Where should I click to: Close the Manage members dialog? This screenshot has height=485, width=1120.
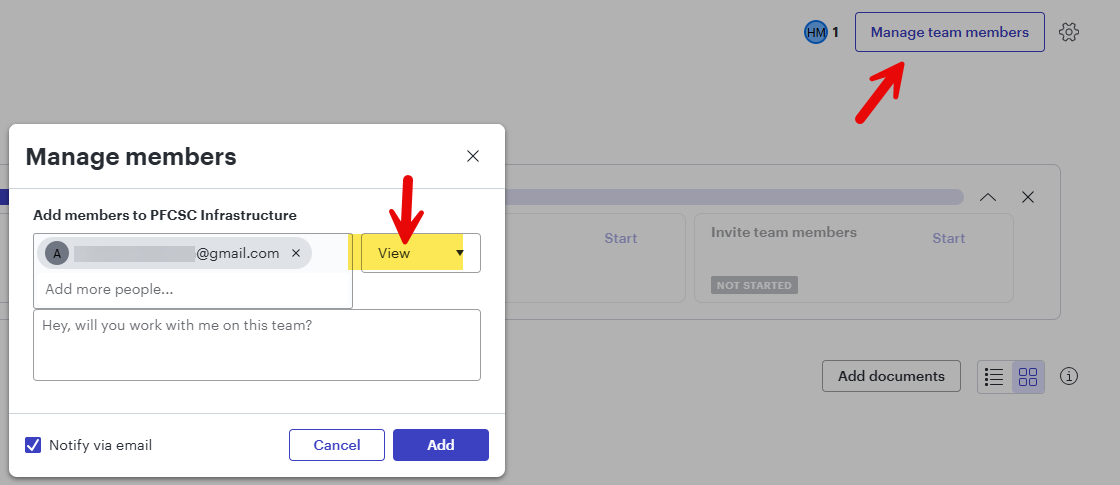(473, 156)
